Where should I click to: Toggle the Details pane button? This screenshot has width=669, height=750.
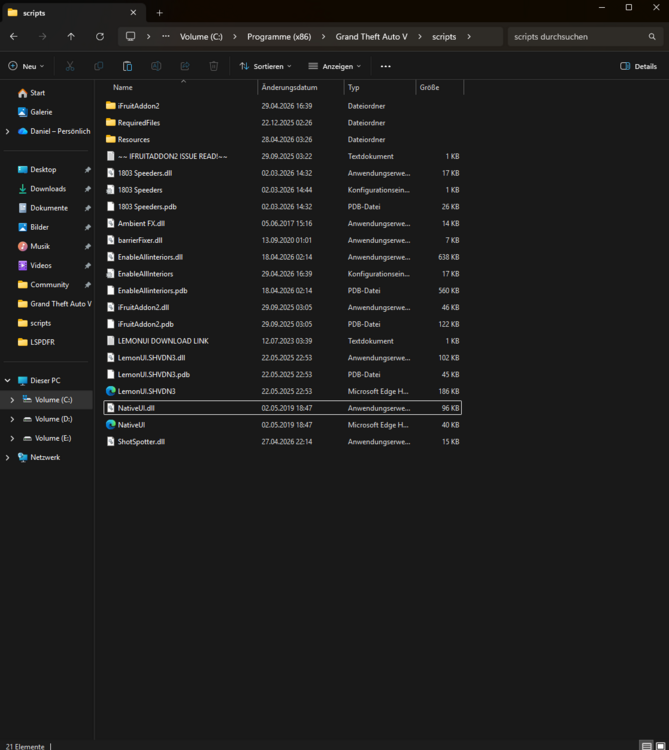[638, 66]
